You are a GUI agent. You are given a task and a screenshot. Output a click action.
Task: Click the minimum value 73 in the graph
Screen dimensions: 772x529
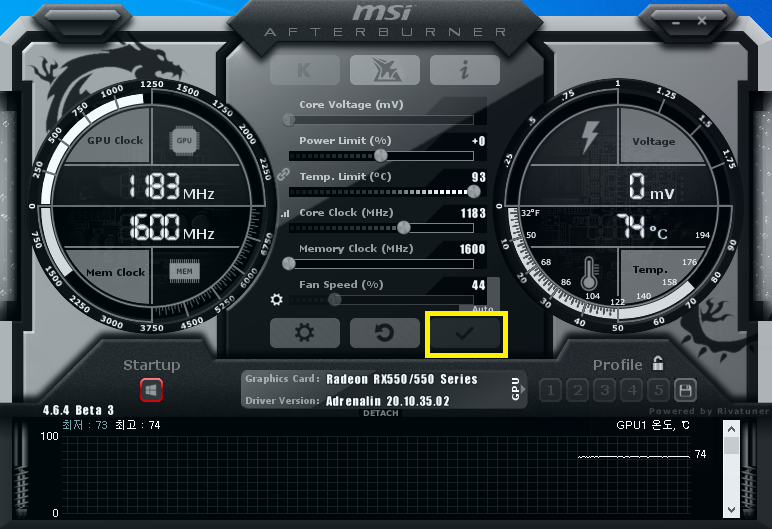[101, 425]
